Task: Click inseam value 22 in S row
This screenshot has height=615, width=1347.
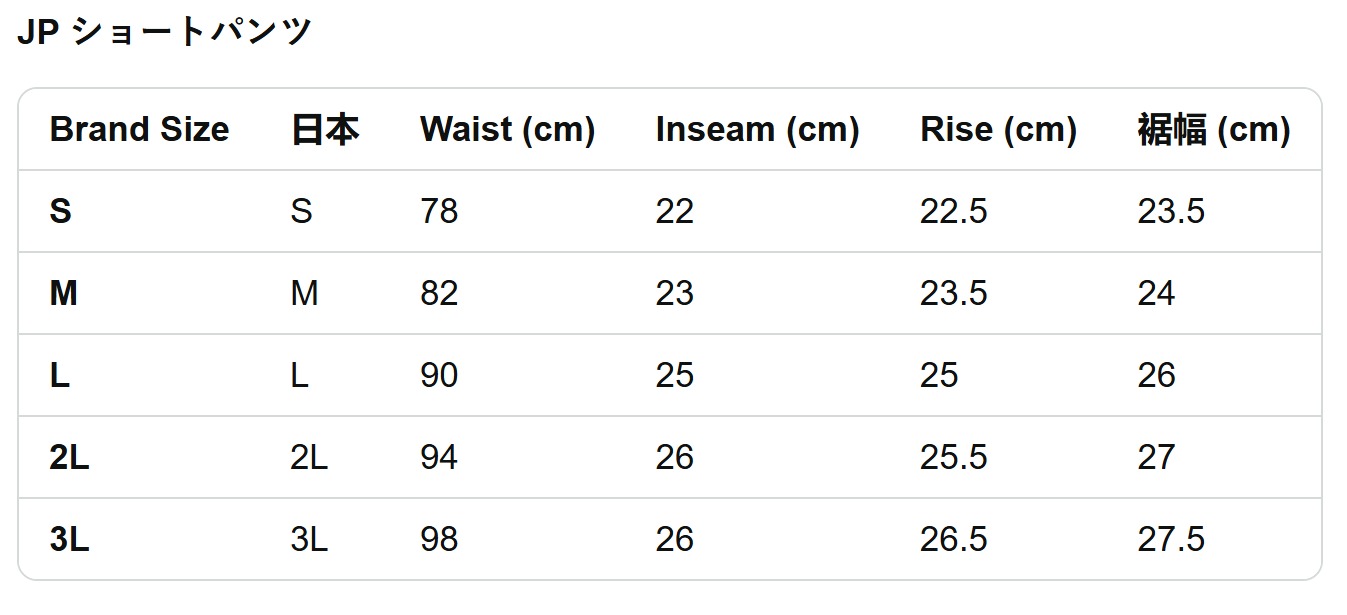Action: pos(675,211)
